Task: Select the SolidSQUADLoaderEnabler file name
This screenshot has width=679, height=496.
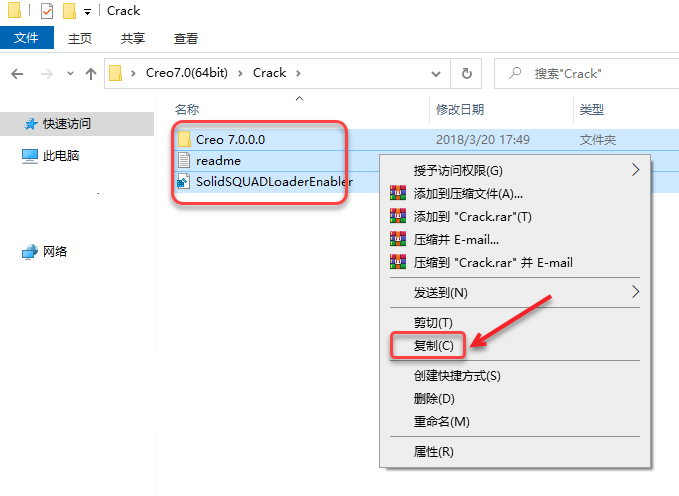Action: (x=274, y=182)
